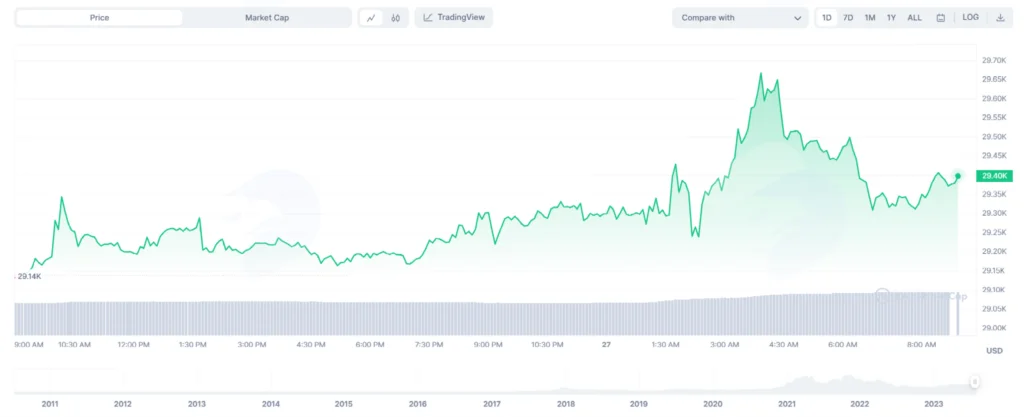The image size is (1024, 417).
Task: Click the 29.14K starting price label
Action: [29, 277]
